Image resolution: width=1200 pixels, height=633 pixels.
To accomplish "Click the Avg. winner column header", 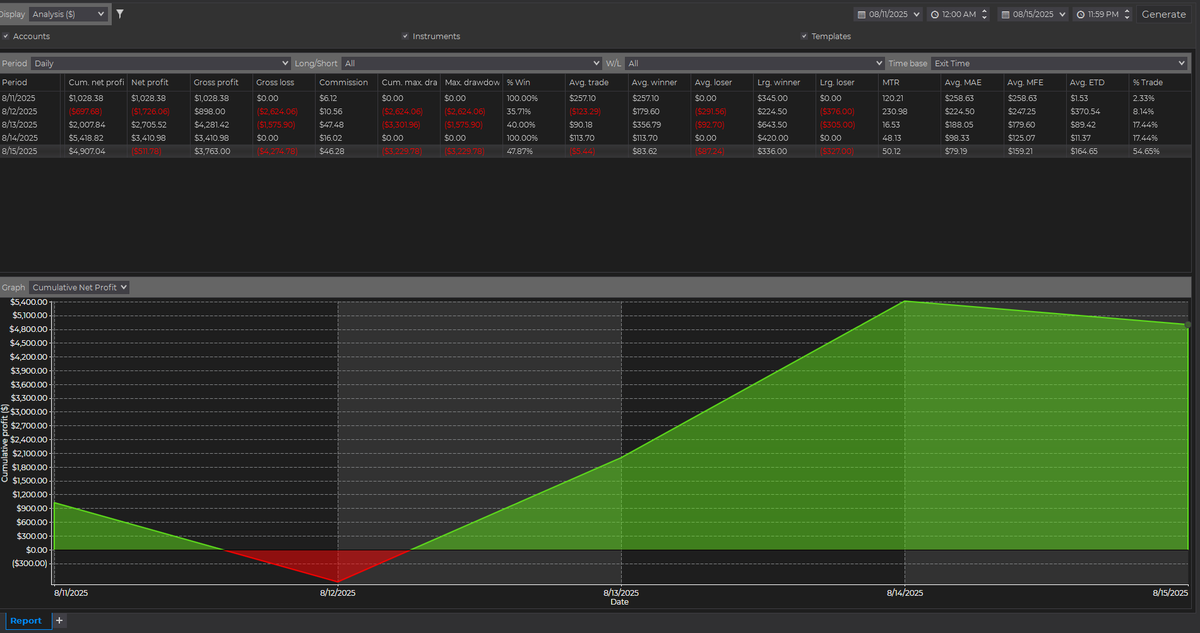I will tap(659, 82).
